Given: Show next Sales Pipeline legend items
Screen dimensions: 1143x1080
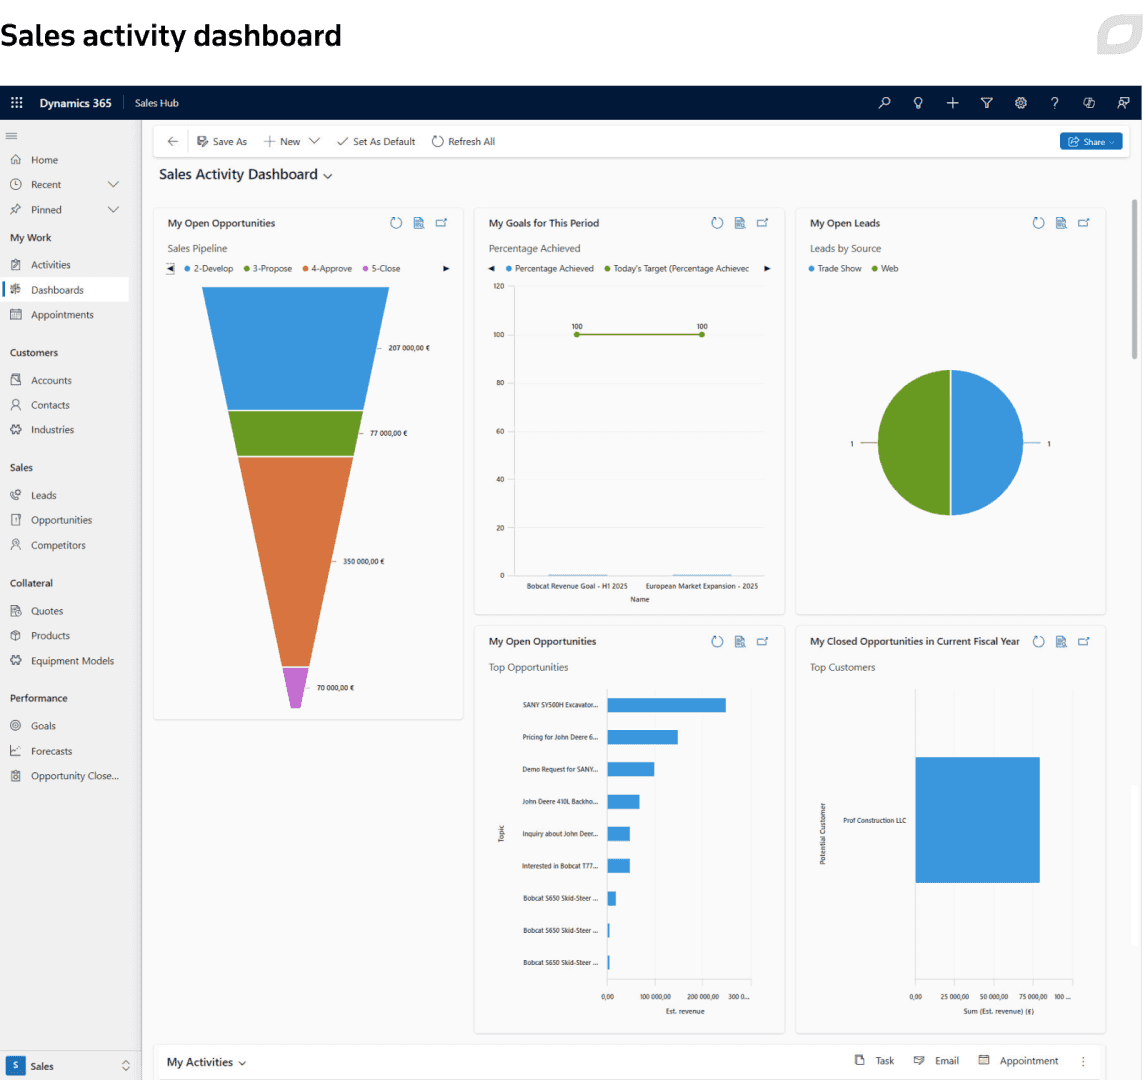Looking at the screenshot, I should click(x=446, y=269).
